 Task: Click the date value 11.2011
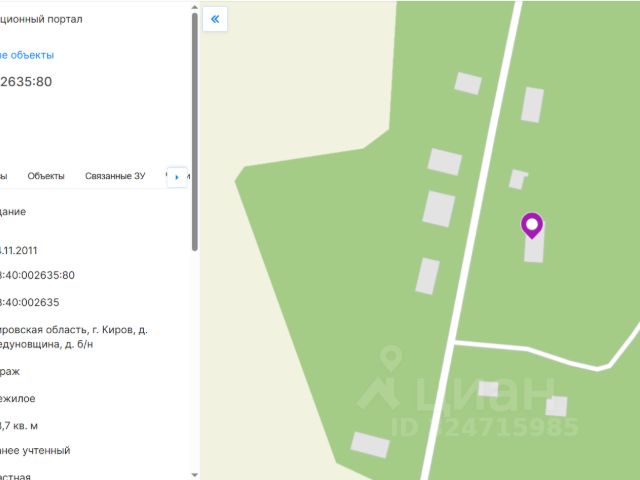click(x=19, y=251)
